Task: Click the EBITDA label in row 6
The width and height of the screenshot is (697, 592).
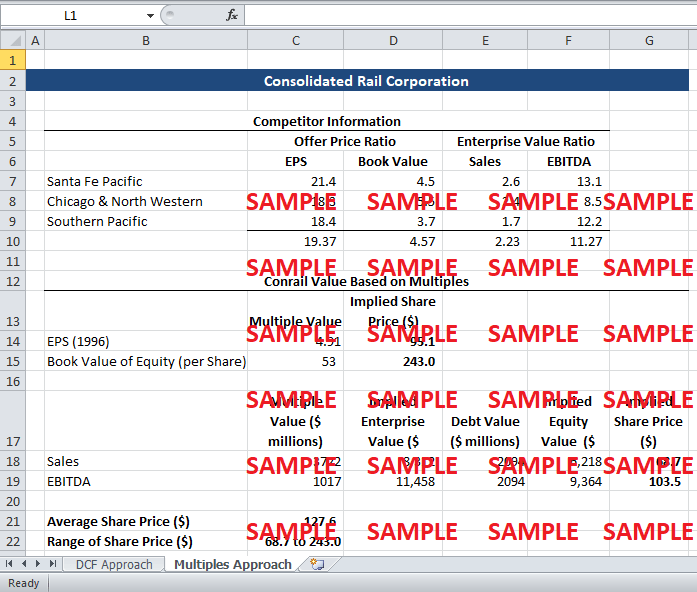Action: [x=569, y=161]
